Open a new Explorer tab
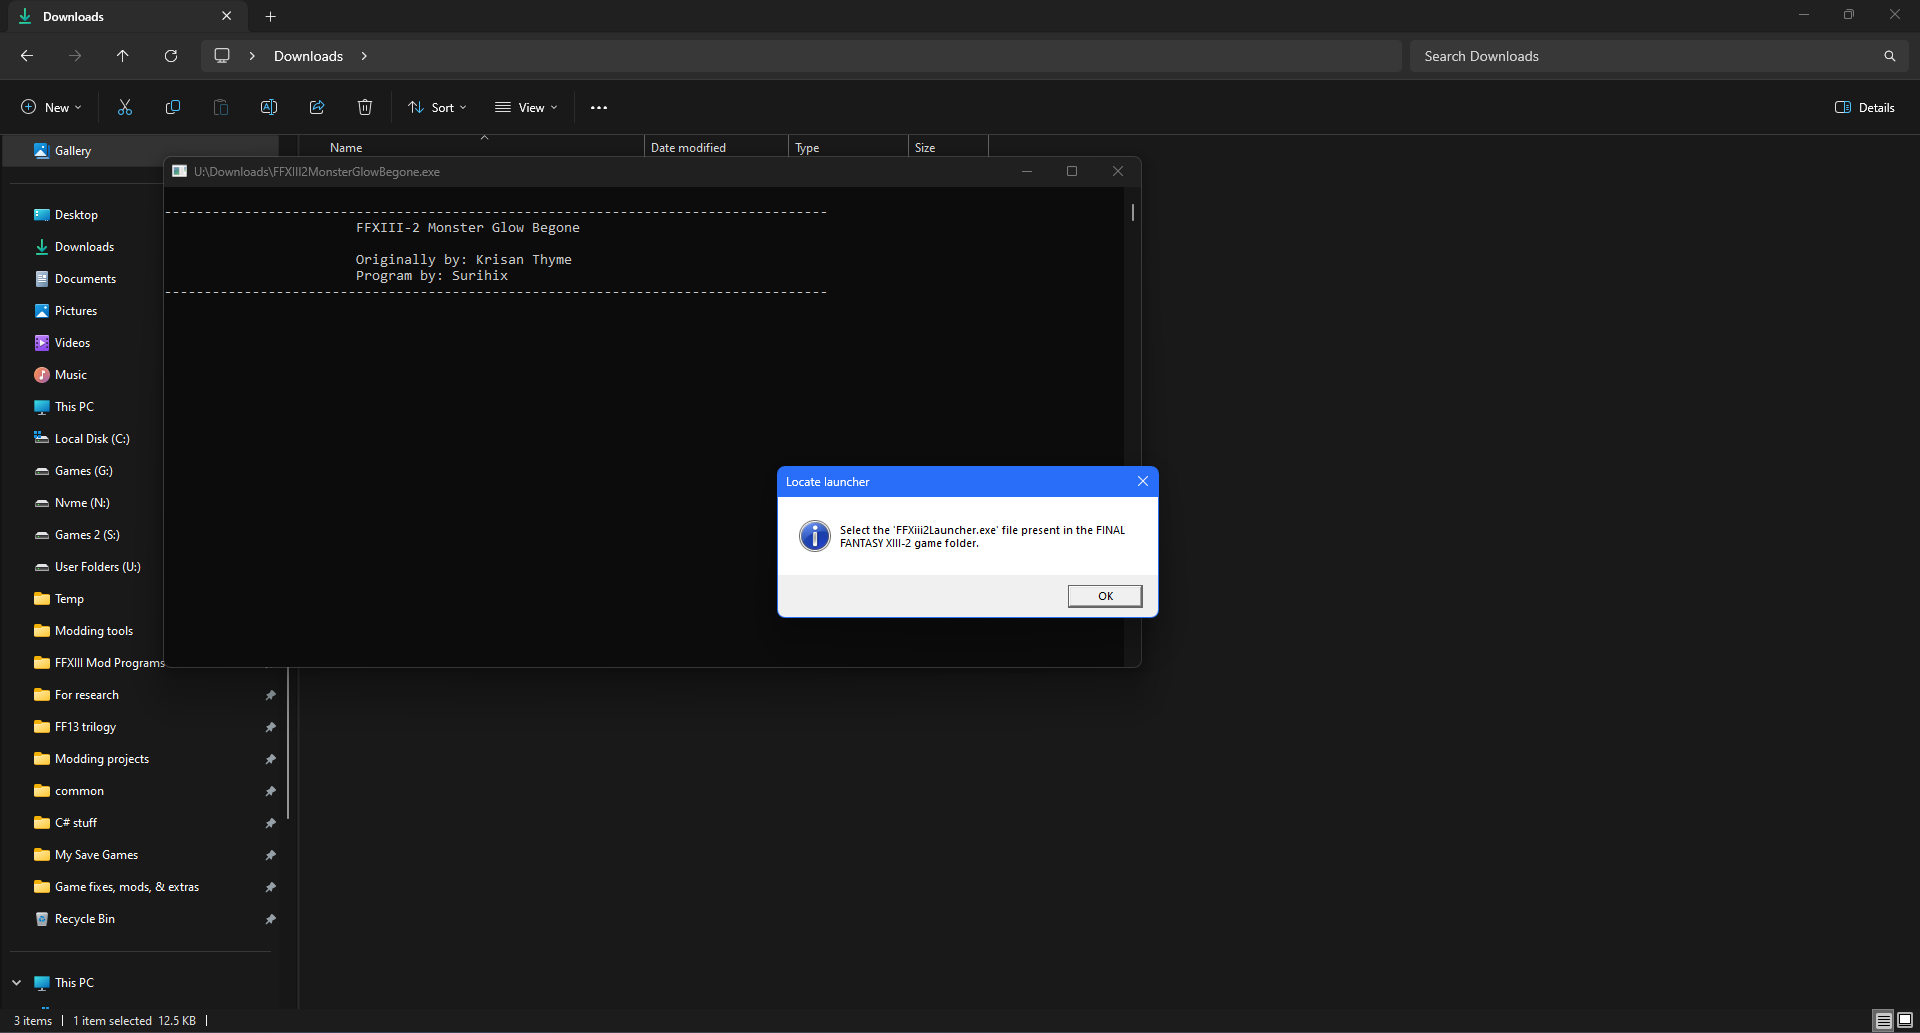 270,16
